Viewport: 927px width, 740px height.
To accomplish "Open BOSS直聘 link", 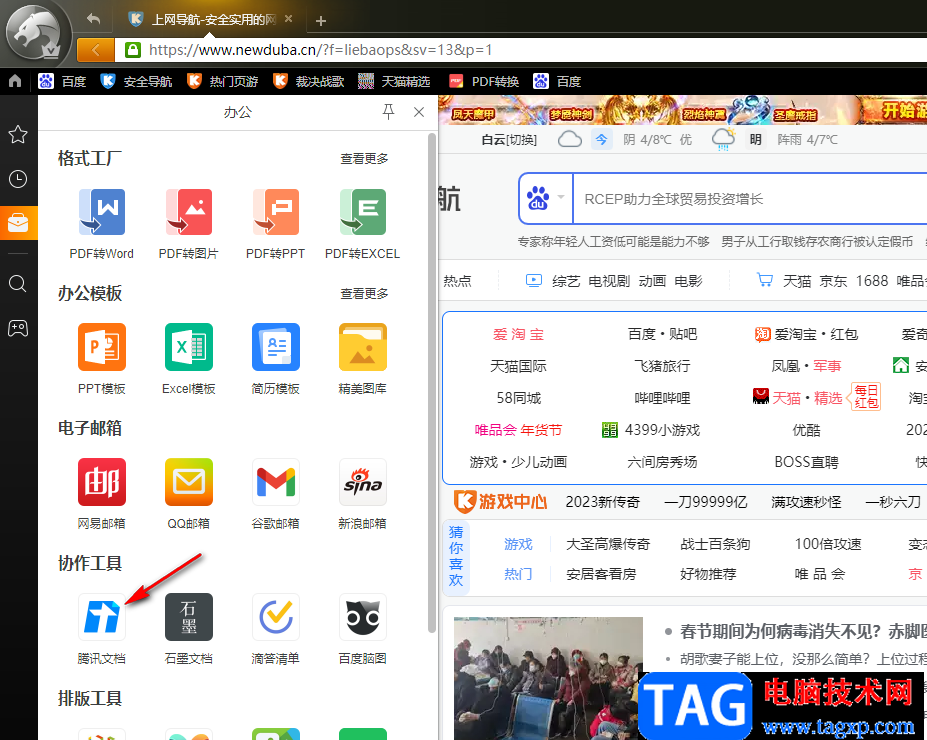I will coord(806,462).
